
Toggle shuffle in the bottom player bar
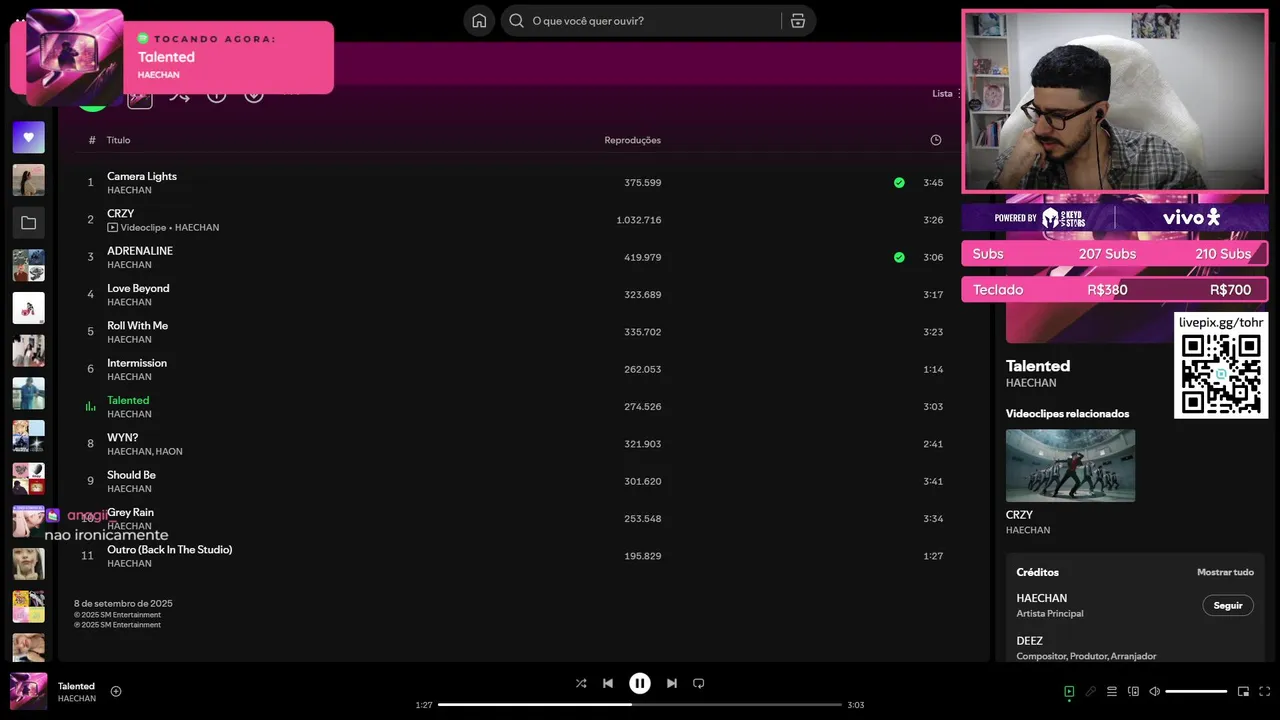581,683
